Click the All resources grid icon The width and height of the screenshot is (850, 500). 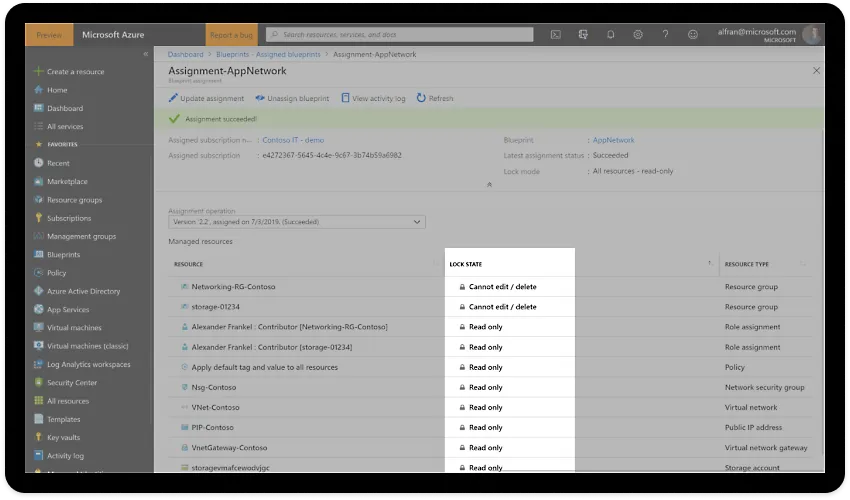click(x=38, y=401)
